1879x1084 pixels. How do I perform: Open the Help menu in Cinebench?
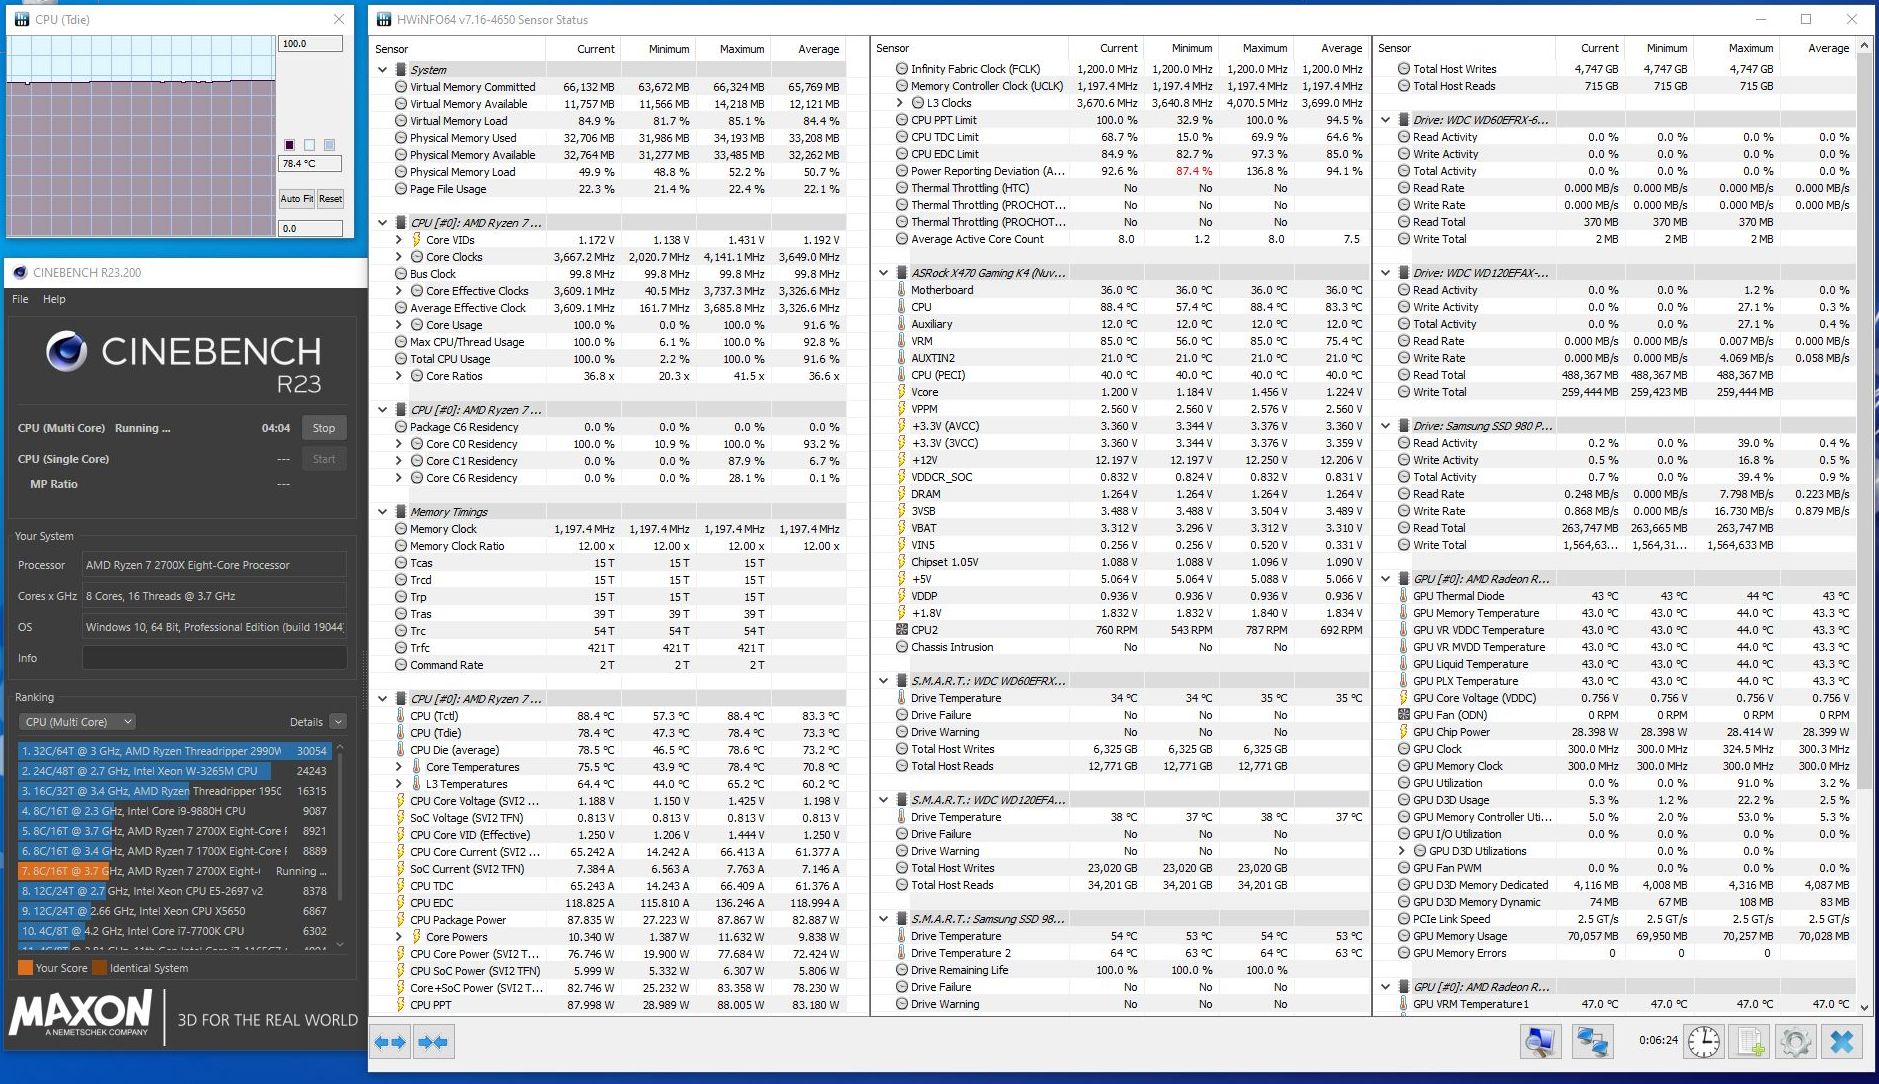(x=54, y=299)
